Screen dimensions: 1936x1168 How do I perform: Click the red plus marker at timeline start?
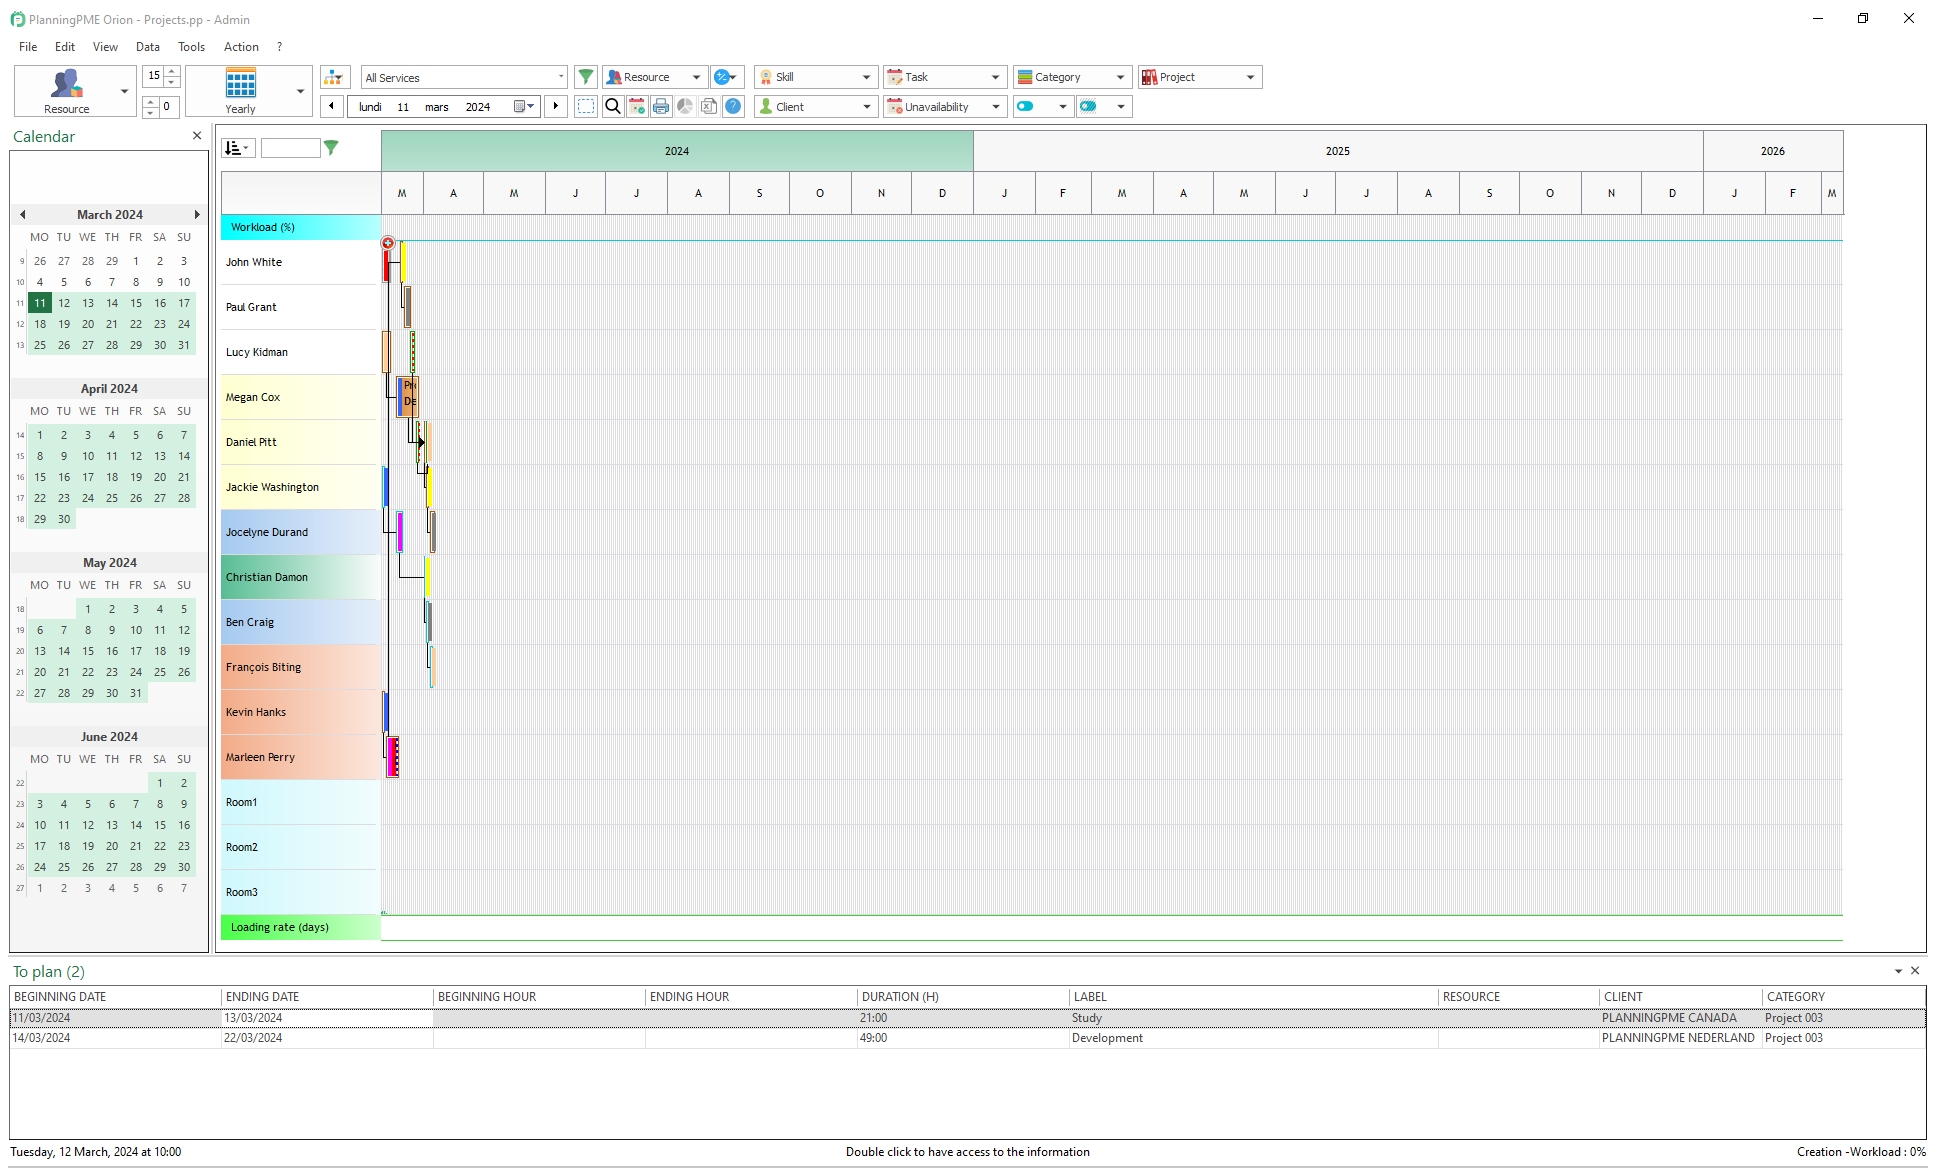pos(388,243)
